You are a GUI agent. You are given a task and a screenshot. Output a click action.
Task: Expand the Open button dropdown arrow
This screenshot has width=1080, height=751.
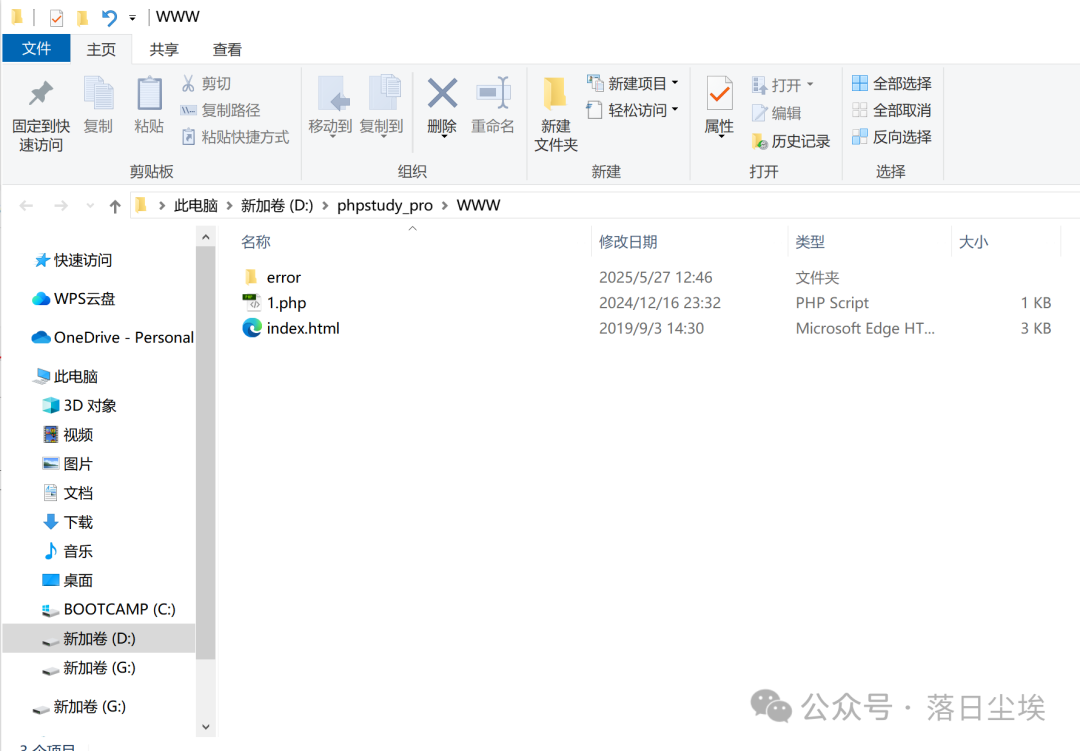coord(810,85)
